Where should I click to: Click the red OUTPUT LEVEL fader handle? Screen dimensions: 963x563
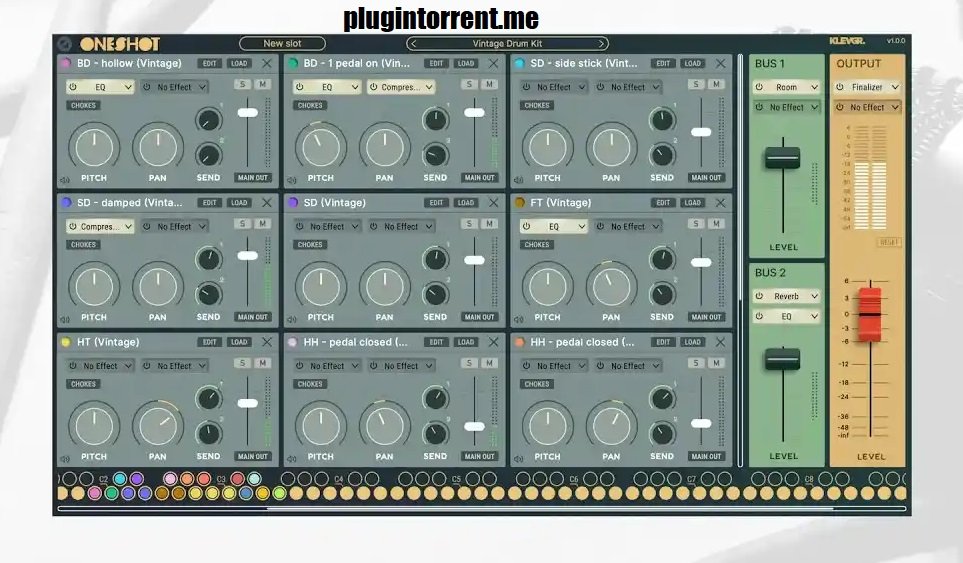870,314
